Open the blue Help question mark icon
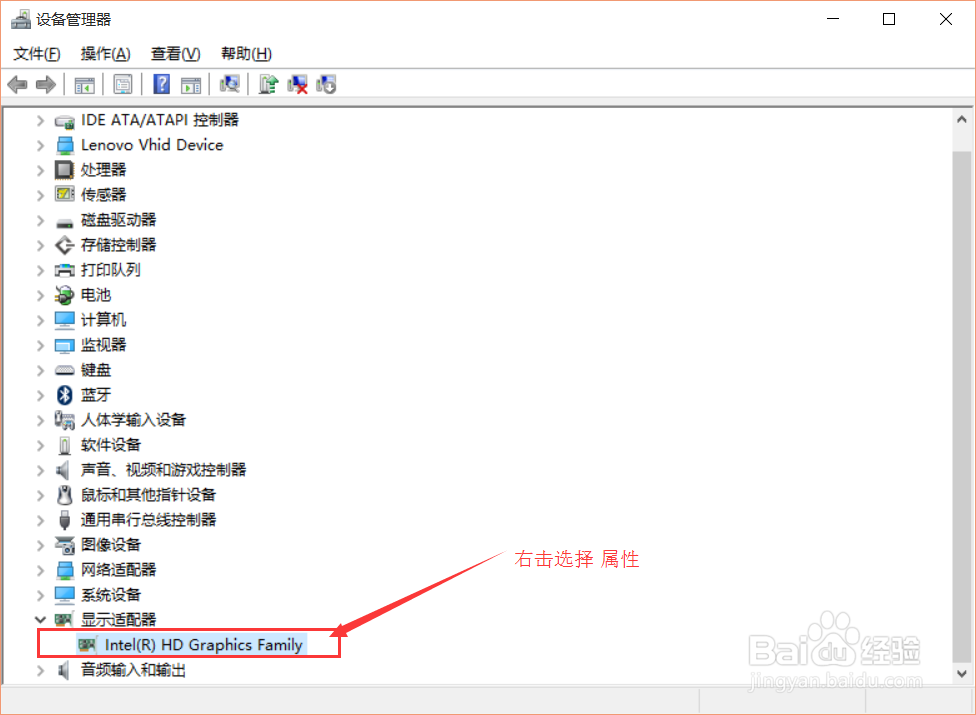Image resolution: width=976 pixels, height=715 pixels. pos(162,84)
